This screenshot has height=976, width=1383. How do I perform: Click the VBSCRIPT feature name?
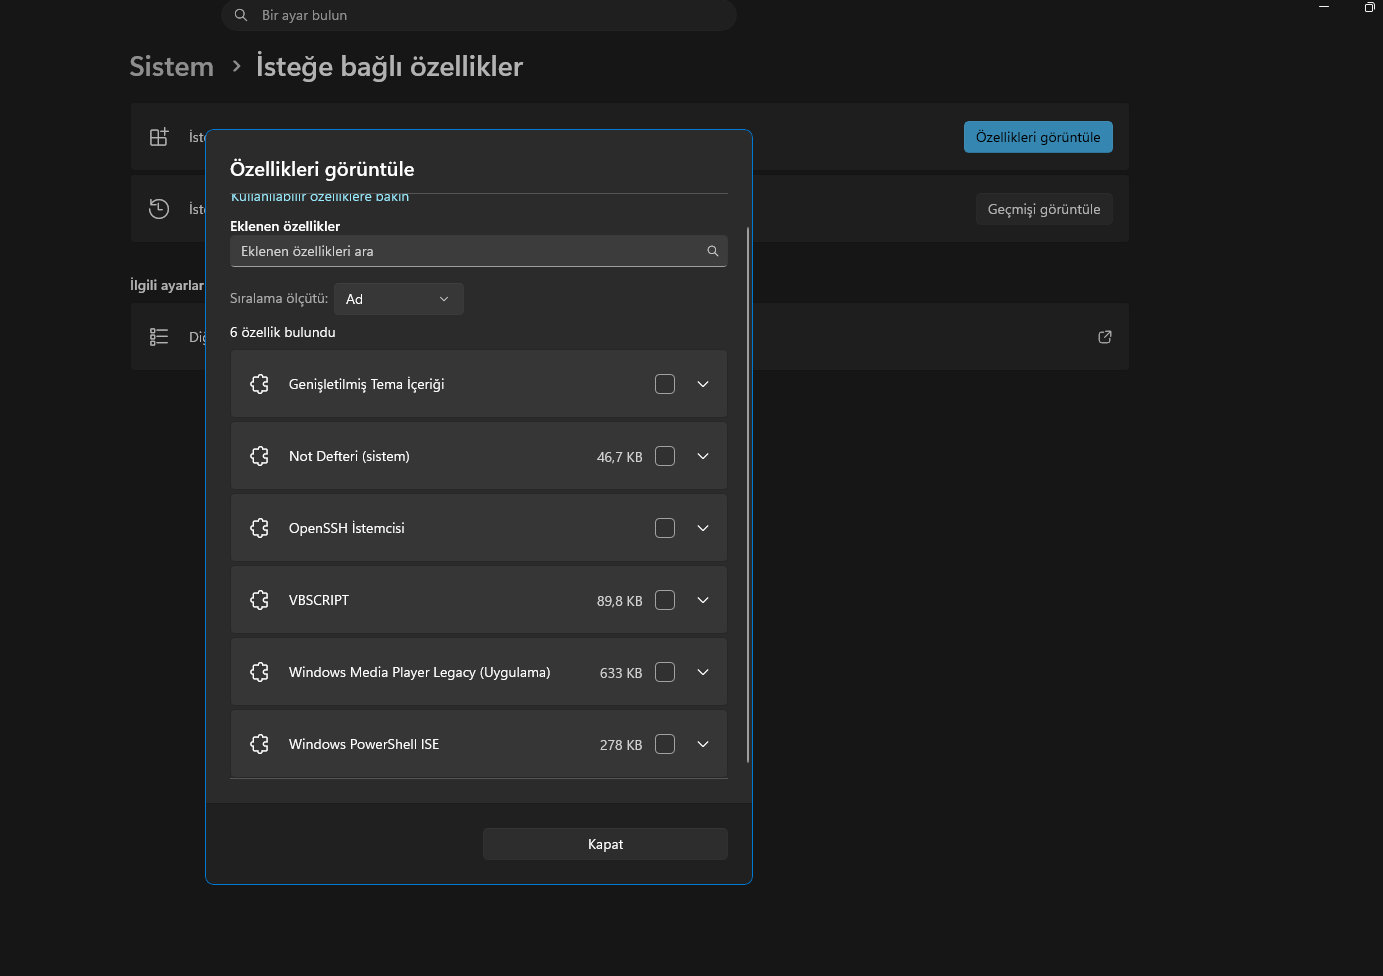[x=319, y=600]
